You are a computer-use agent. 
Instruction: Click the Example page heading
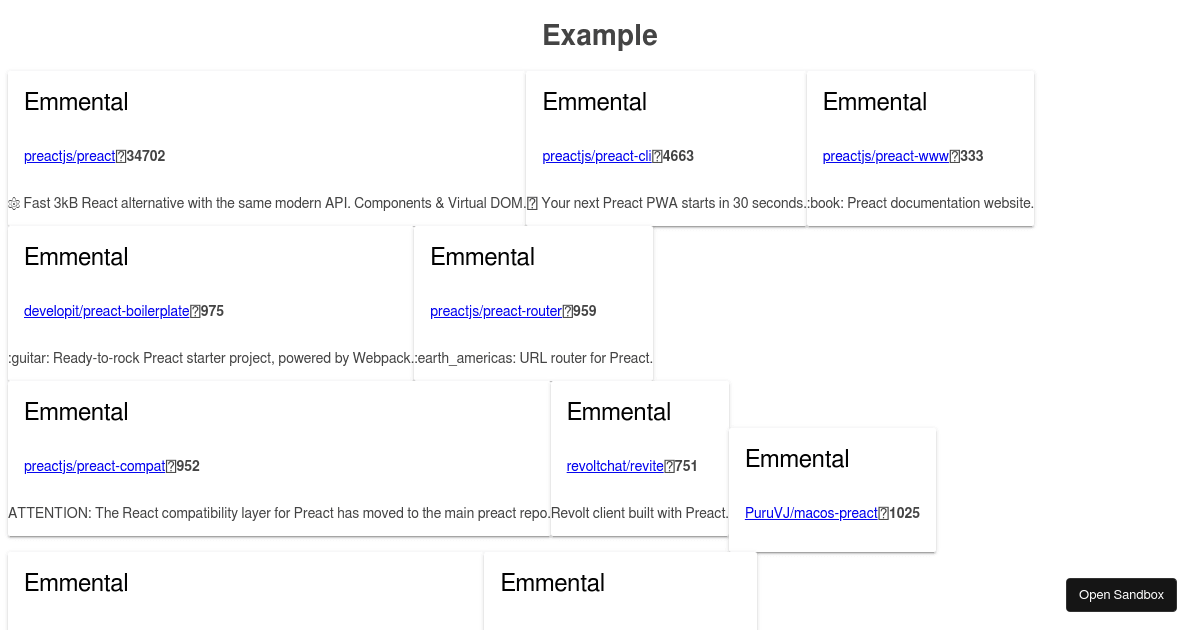(600, 35)
